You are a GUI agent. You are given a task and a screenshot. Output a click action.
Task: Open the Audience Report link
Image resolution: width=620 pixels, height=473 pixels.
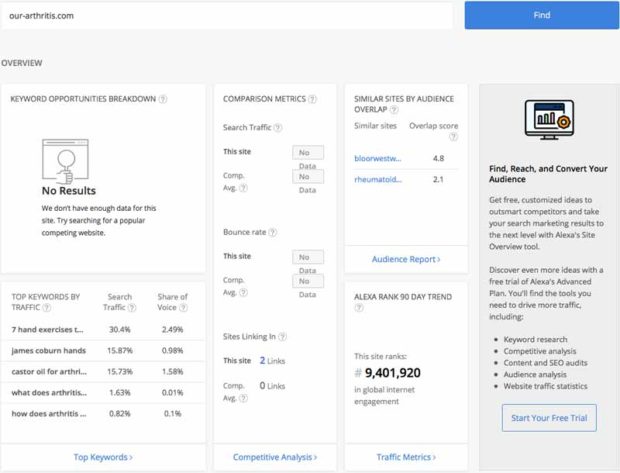point(406,259)
